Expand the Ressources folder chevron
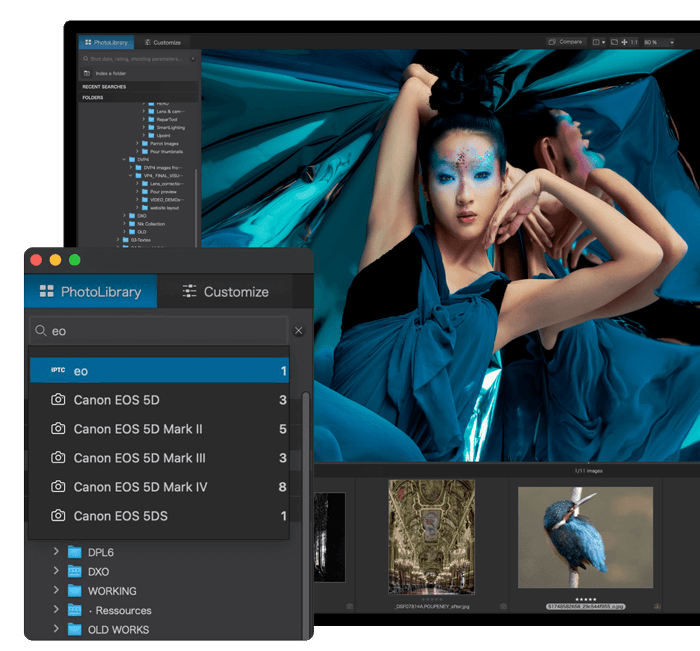700x651 pixels. [x=56, y=609]
